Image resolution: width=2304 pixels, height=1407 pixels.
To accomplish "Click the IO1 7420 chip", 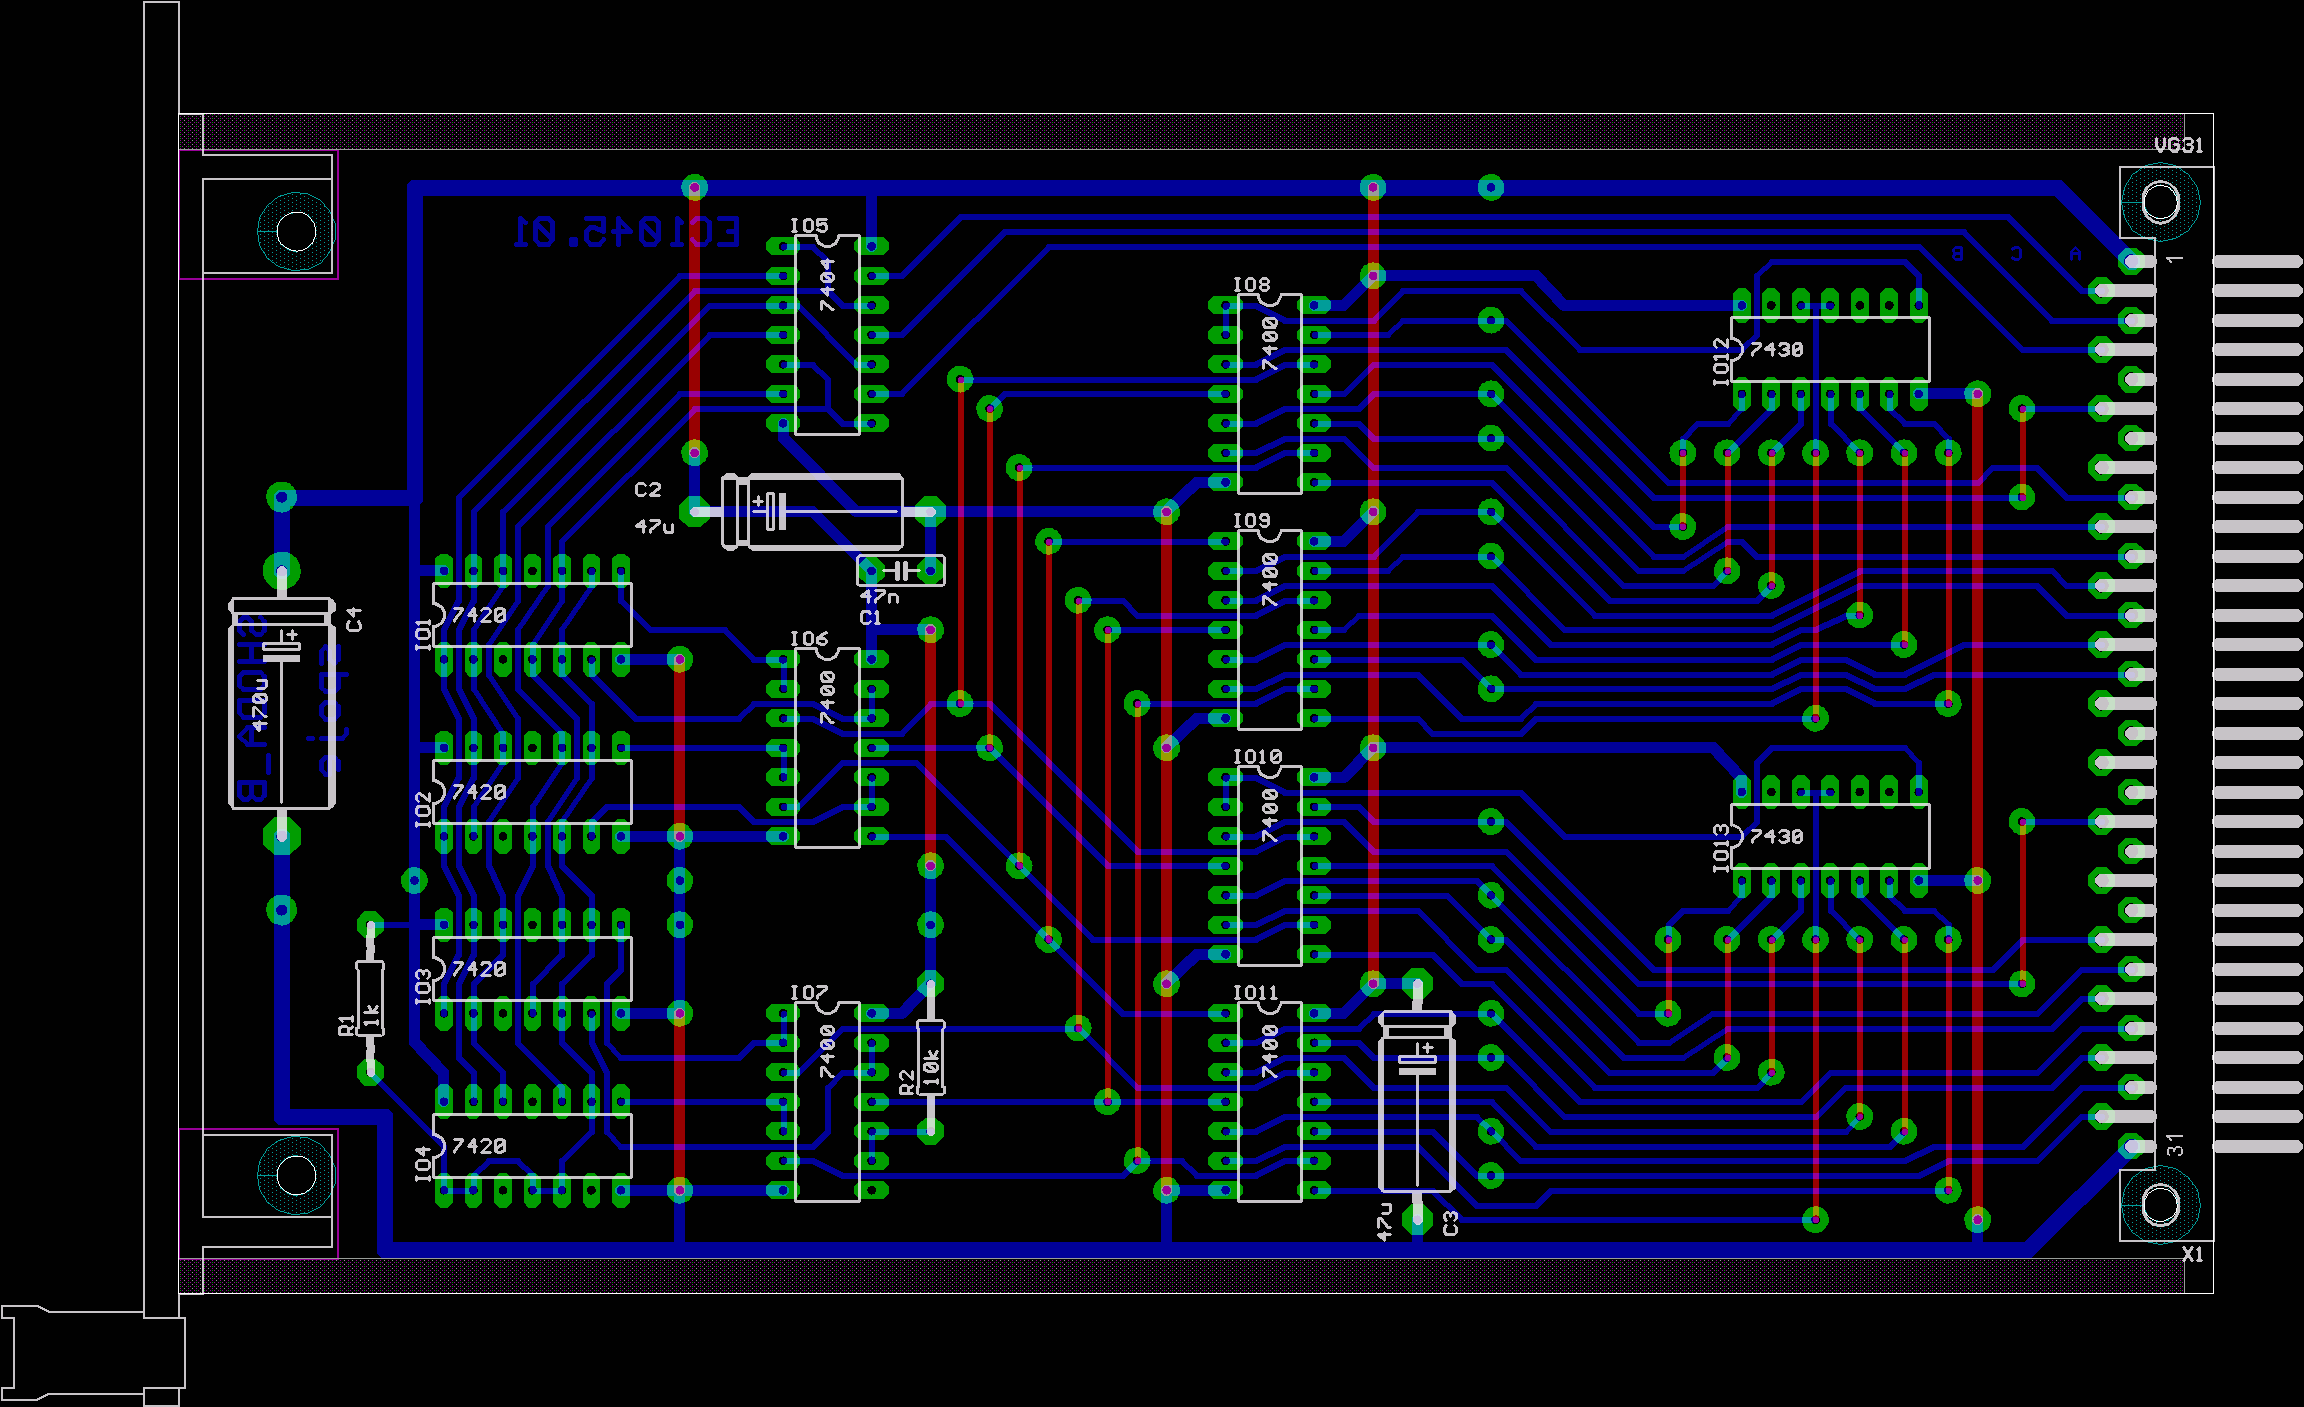I will click(531, 615).
